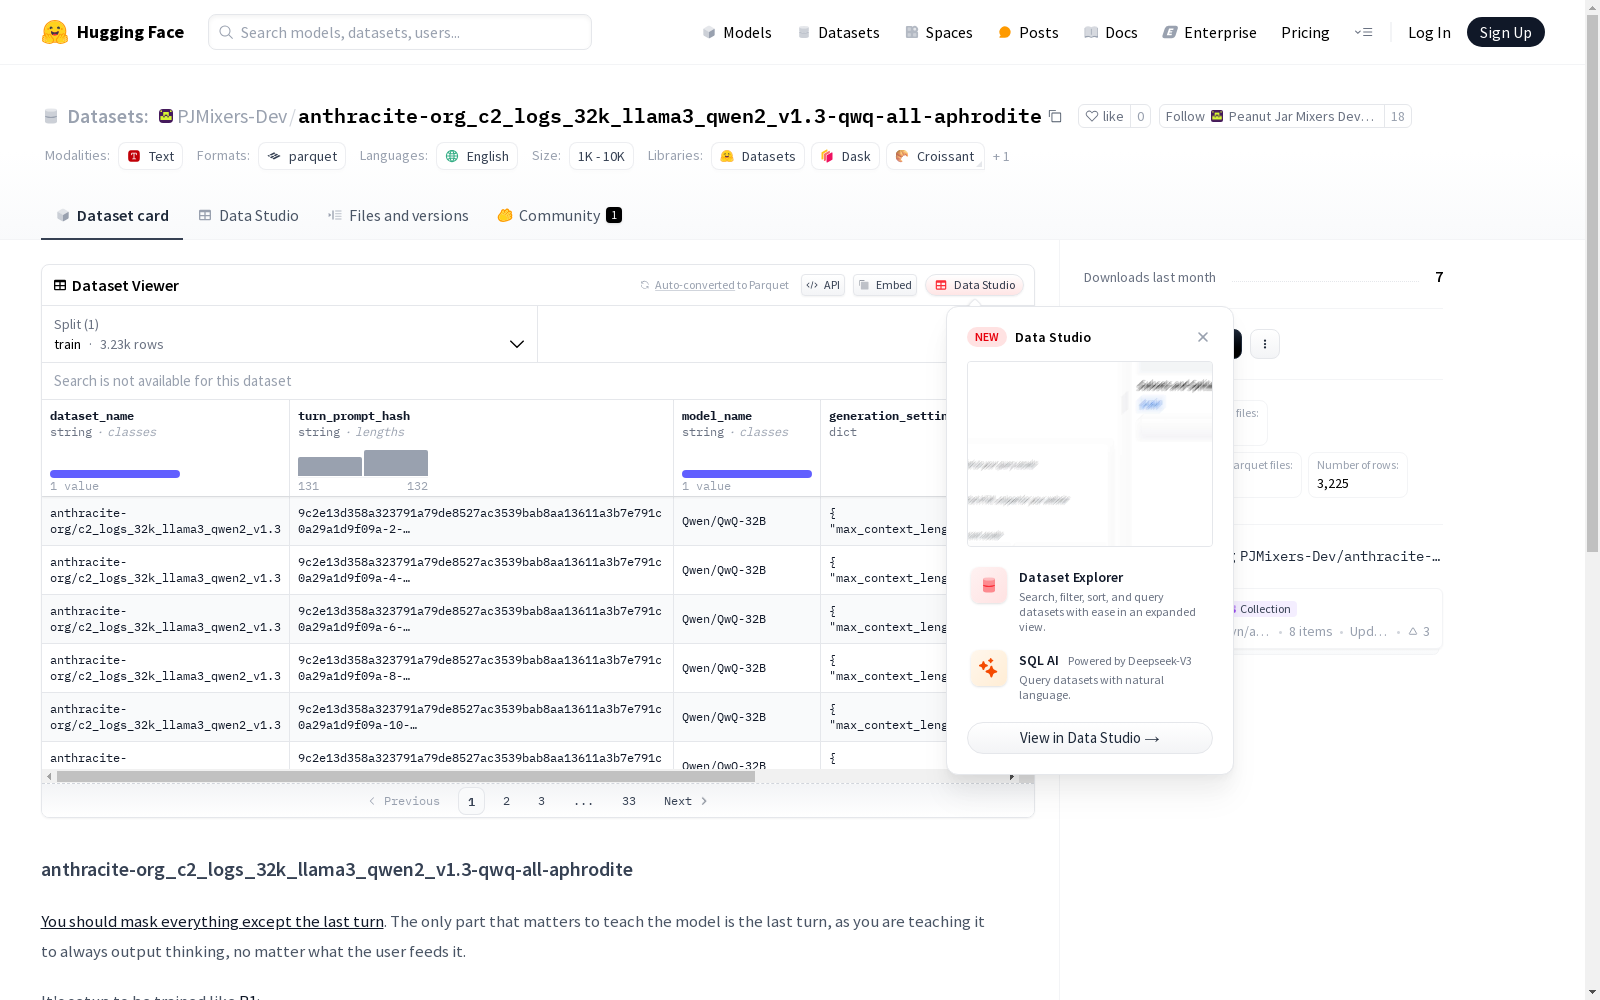
Task: Click the Embed button
Action: [885, 285]
